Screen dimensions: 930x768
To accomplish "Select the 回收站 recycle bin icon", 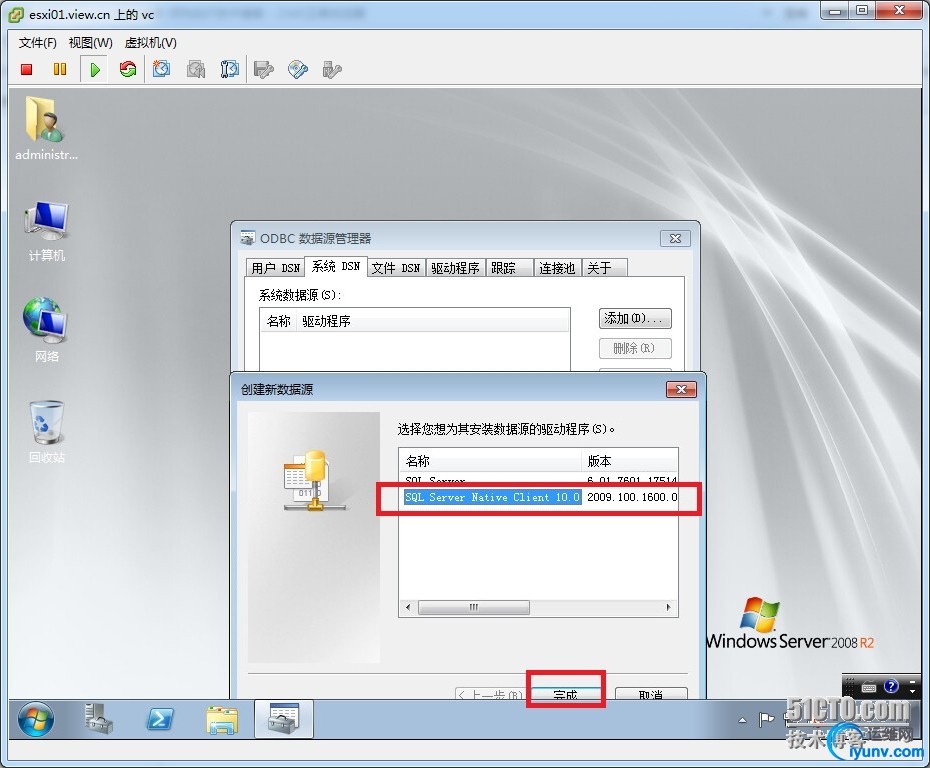I will click(x=46, y=432).
